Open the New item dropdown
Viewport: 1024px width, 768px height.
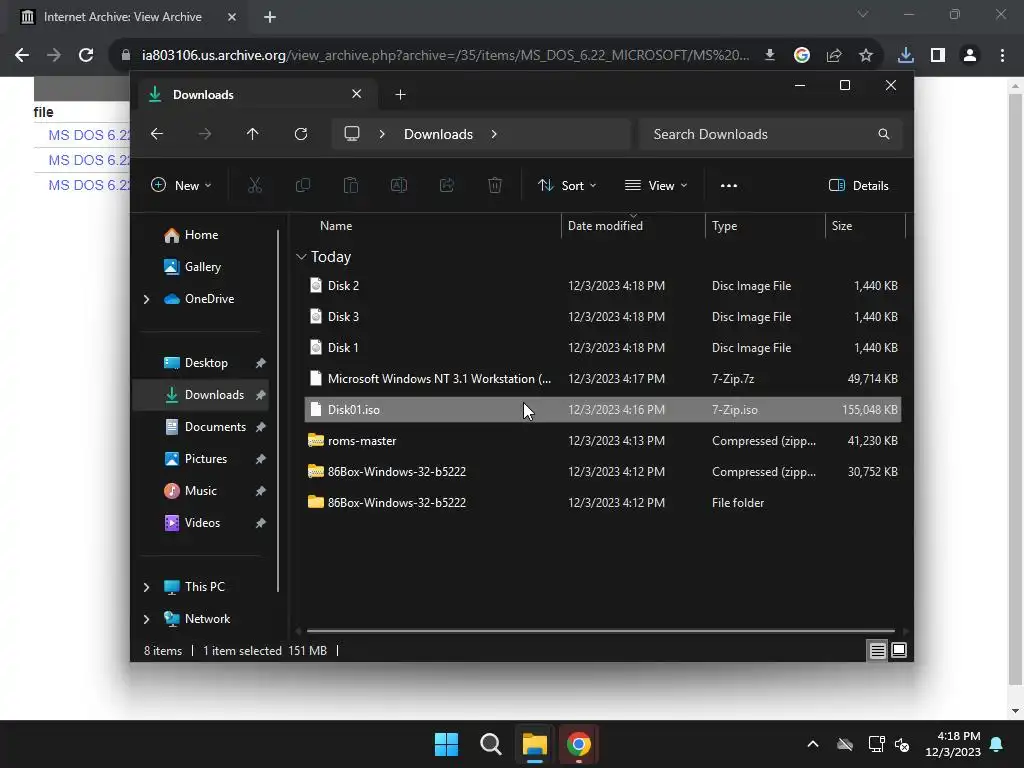181,185
